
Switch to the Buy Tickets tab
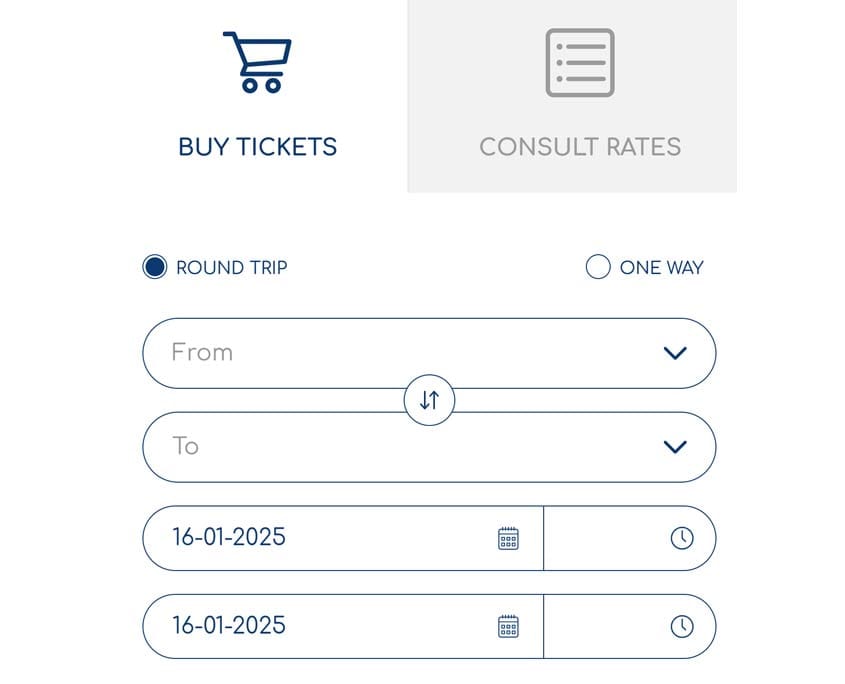[258, 96]
